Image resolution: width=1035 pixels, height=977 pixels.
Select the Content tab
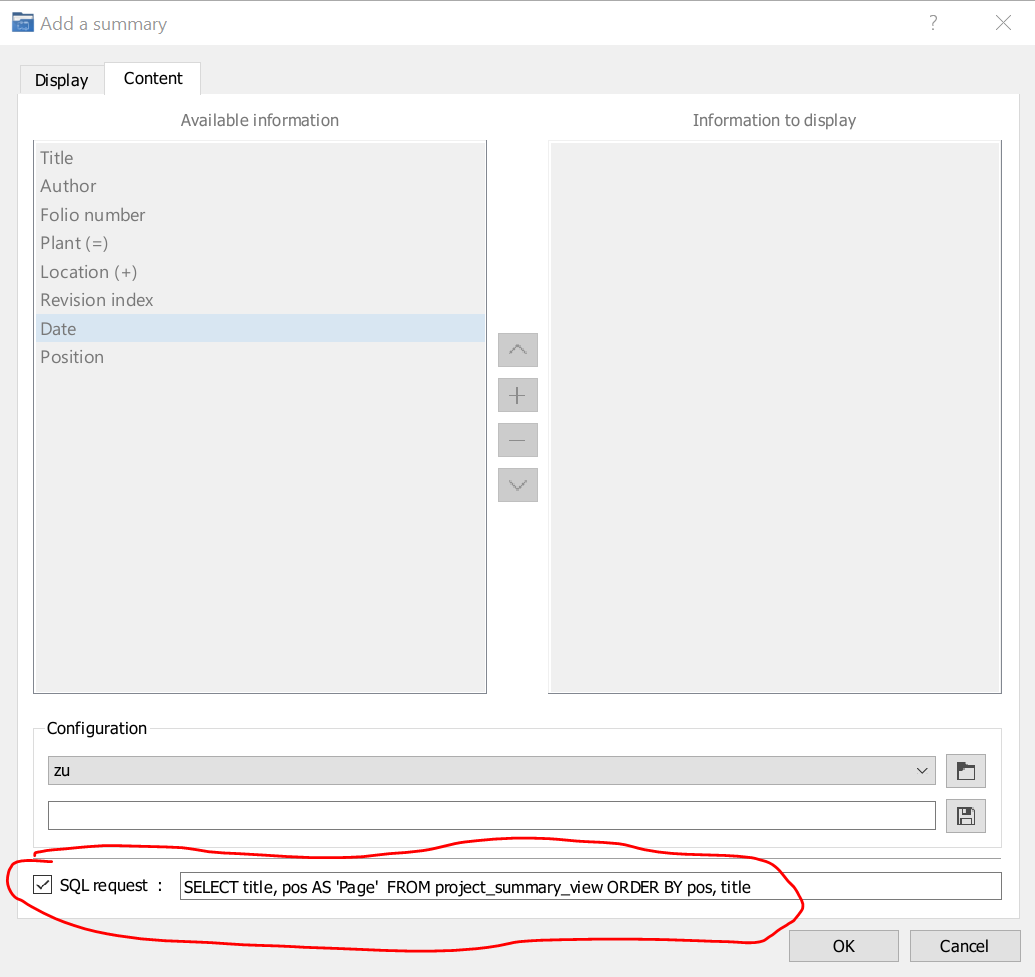pyautogui.click(x=153, y=78)
